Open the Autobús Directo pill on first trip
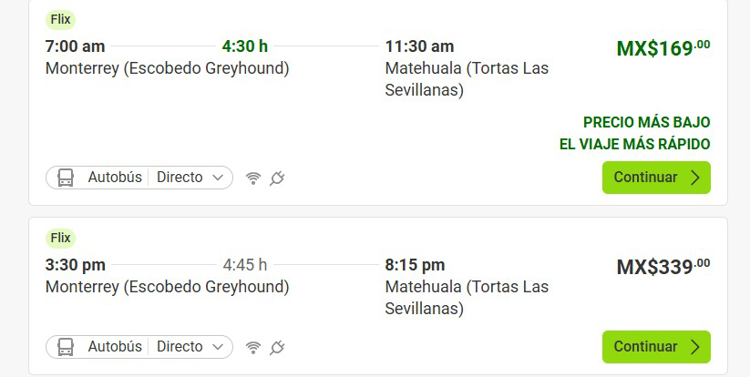The height and width of the screenshot is (377, 750). tap(139, 177)
